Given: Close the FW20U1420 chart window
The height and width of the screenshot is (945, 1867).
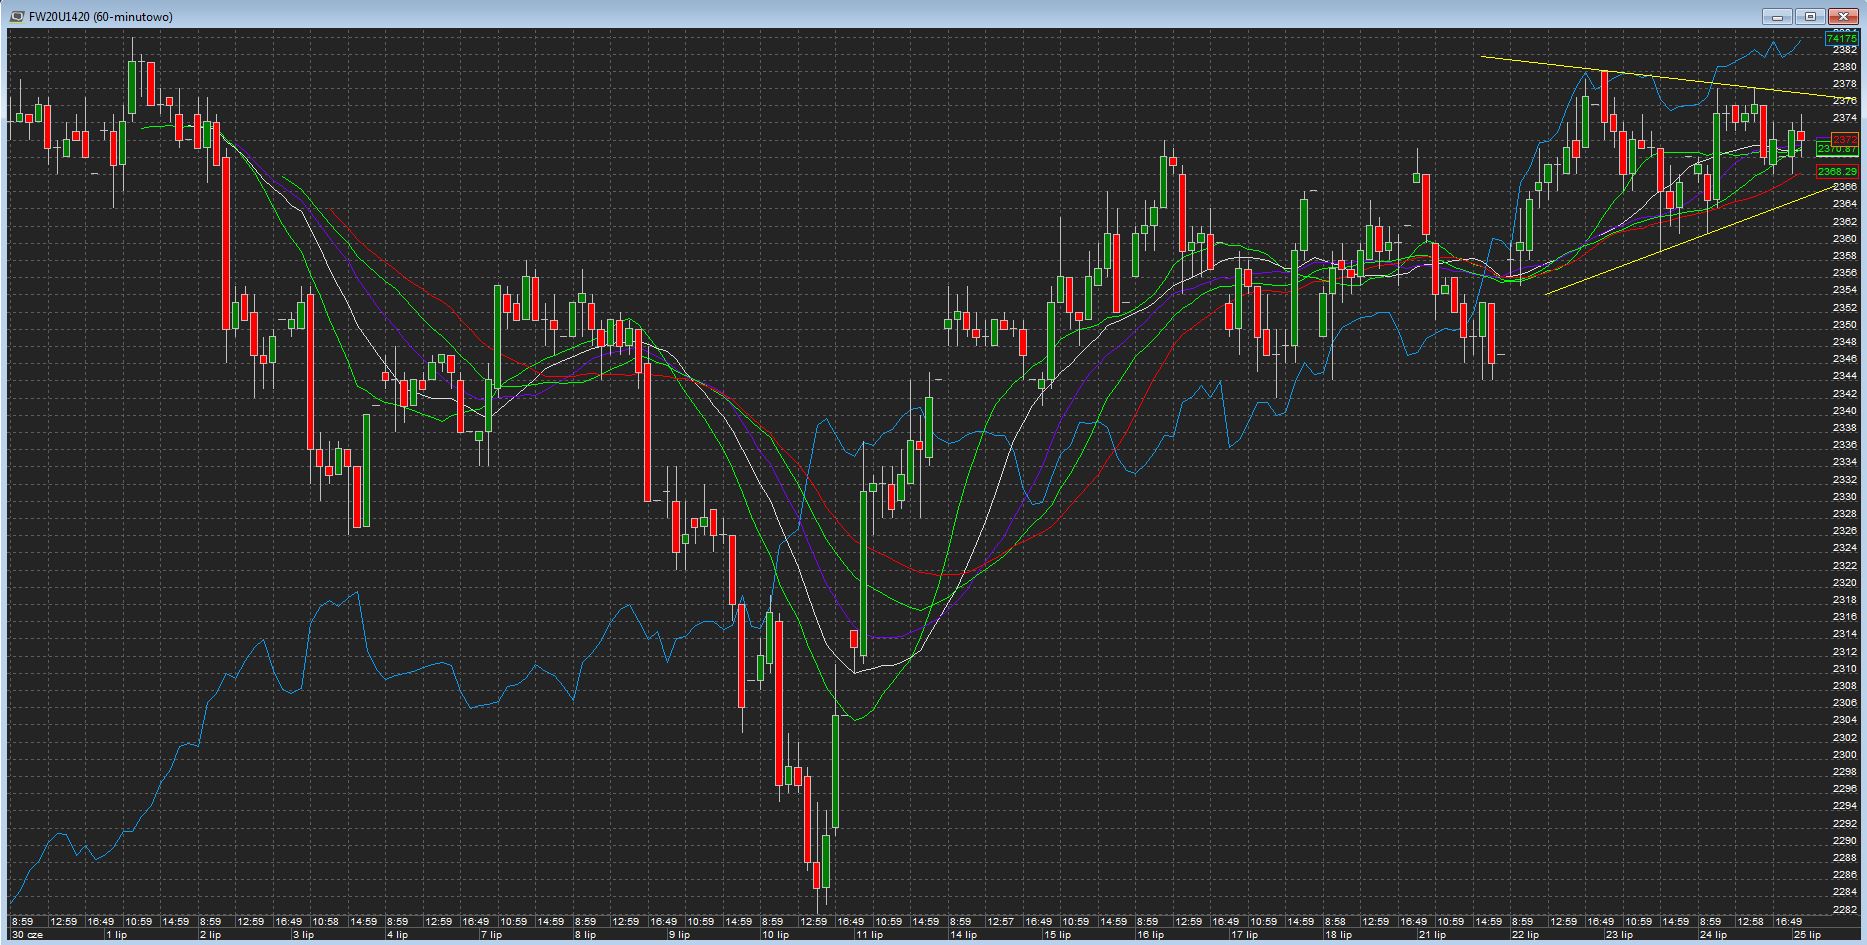Looking at the screenshot, I should (x=1842, y=16).
